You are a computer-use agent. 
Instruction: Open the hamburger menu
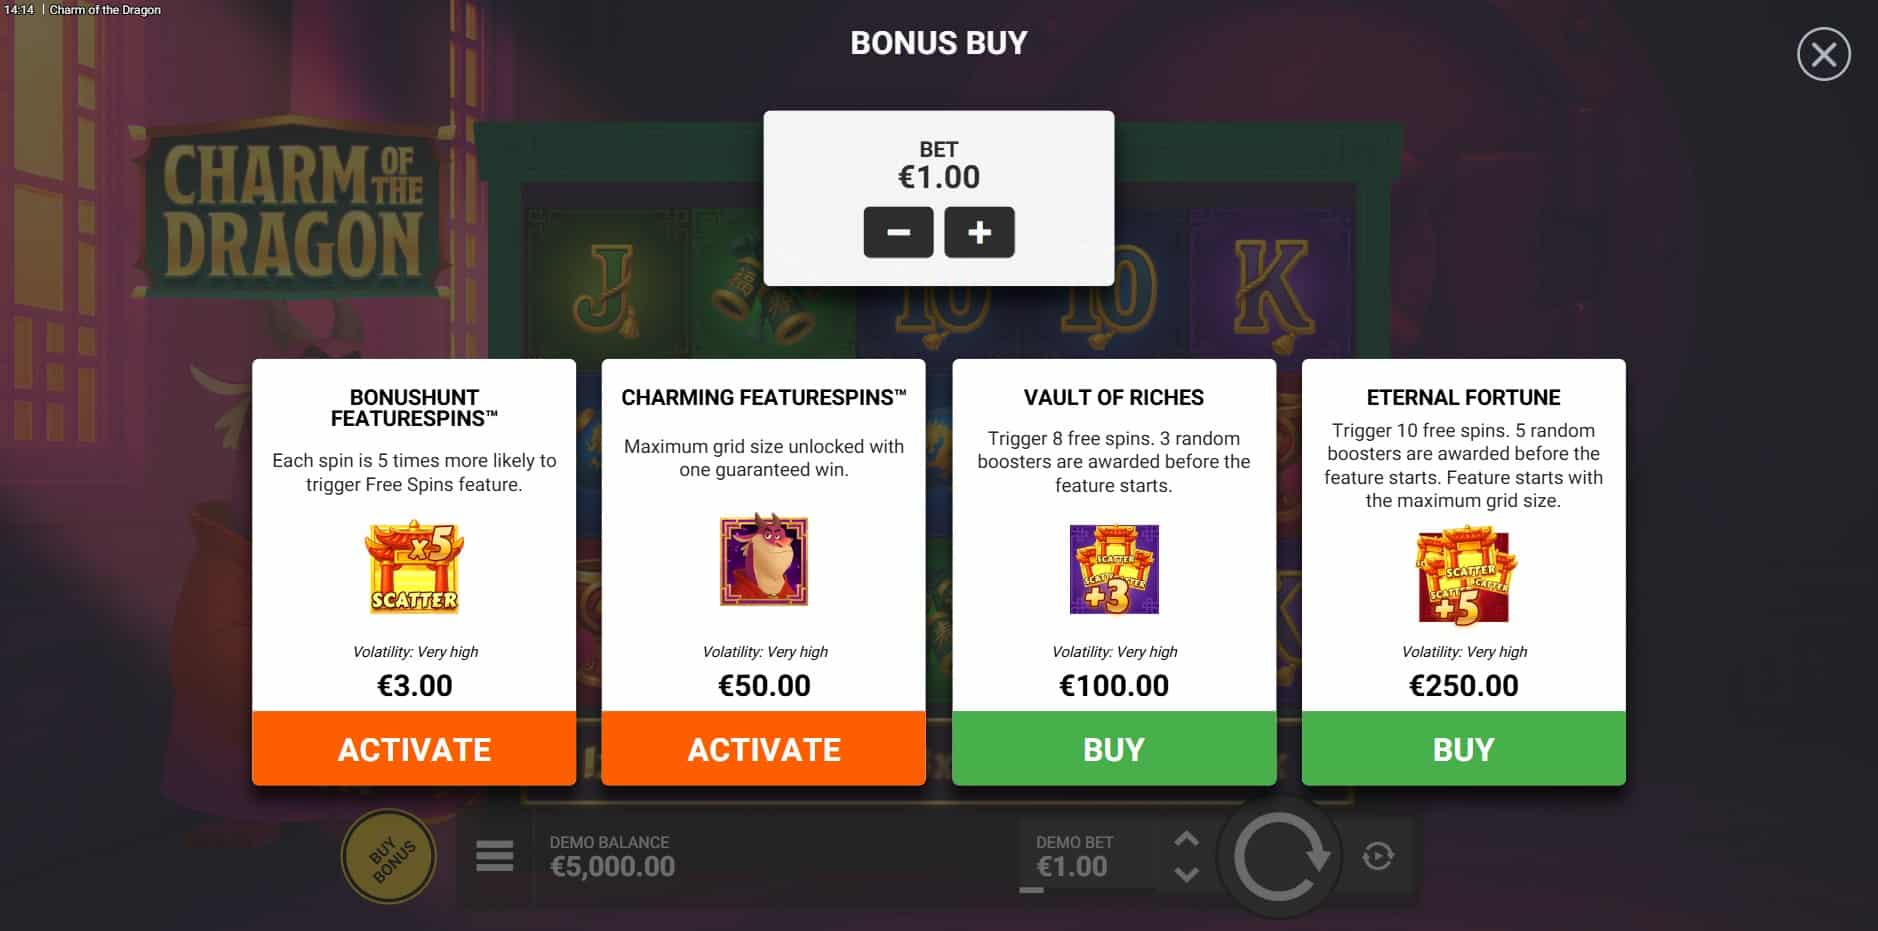pyautogui.click(x=495, y=856)
